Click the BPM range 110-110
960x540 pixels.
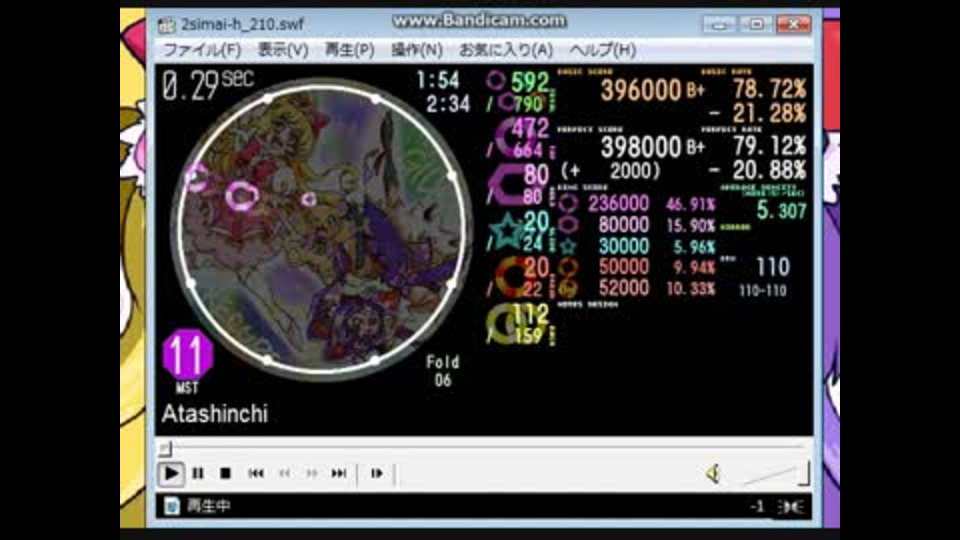[x=762, y=291]
